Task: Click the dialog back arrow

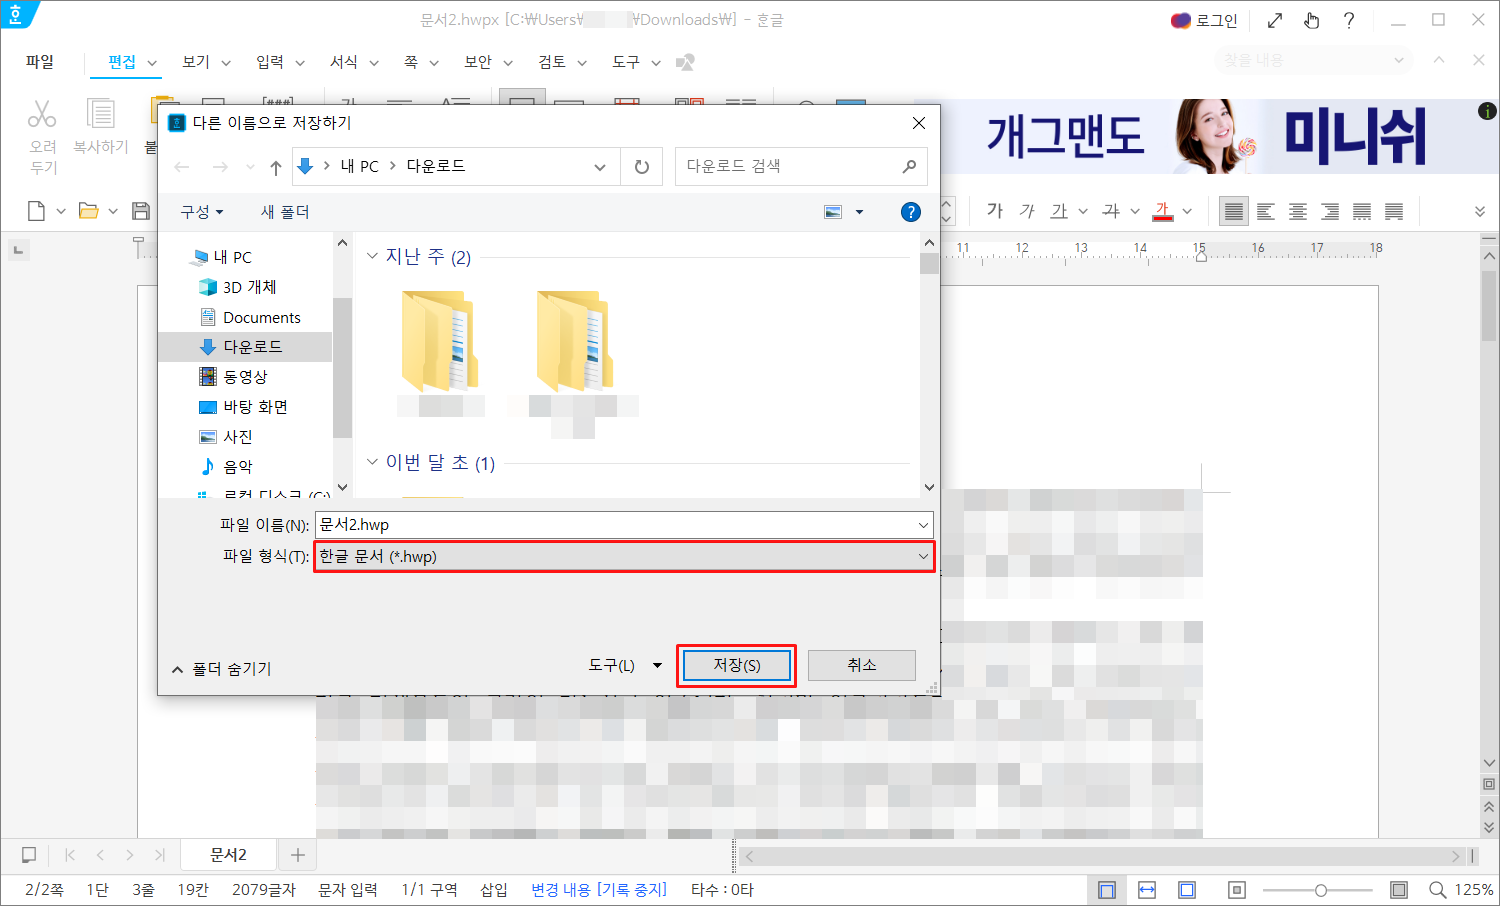Action: point(181,167)
